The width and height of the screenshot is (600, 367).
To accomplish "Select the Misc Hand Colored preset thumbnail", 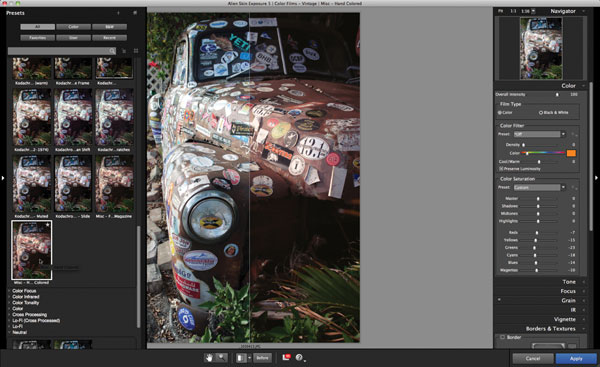I will [32, 250].
